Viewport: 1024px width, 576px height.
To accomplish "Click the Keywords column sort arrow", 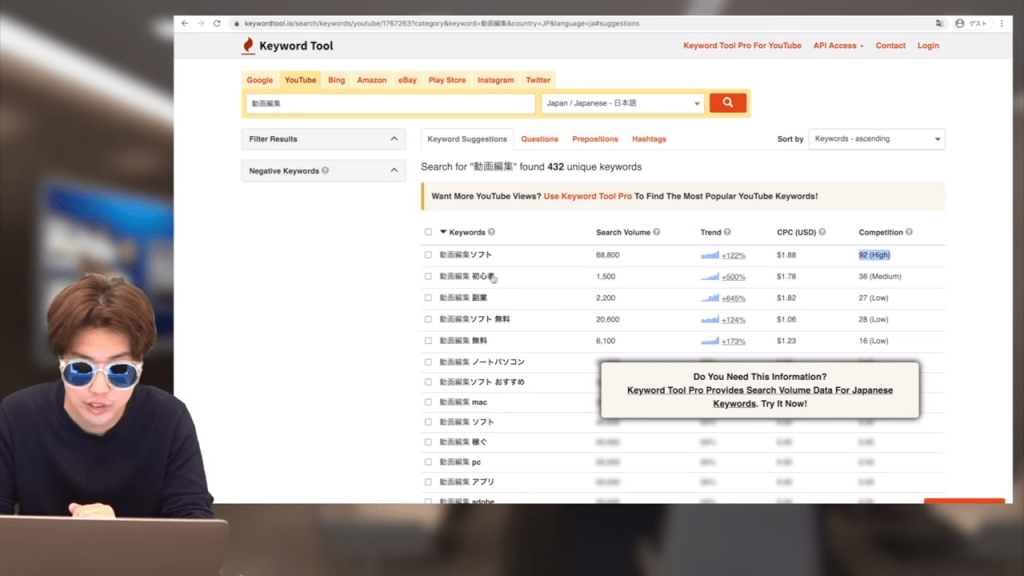I will click(x=443, y=232).
